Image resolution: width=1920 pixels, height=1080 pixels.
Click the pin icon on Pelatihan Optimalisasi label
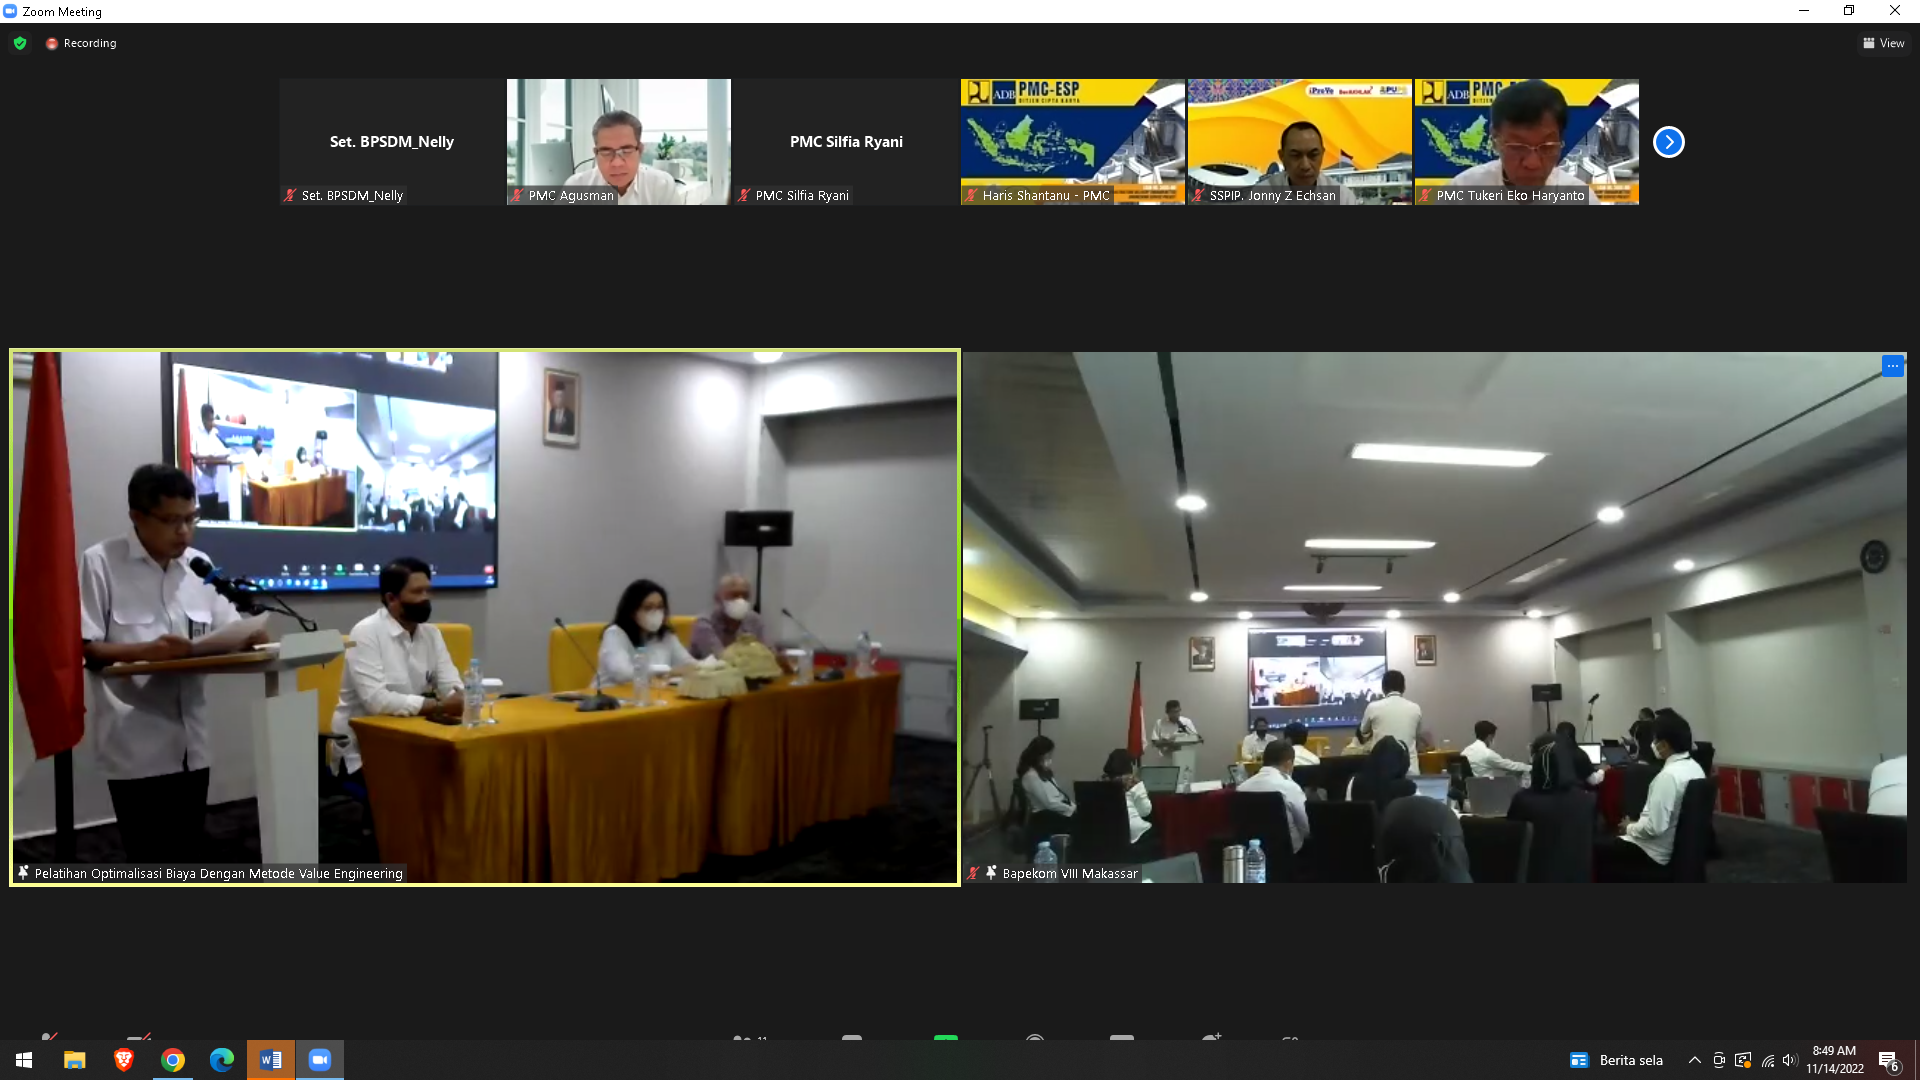pos(23,873)
